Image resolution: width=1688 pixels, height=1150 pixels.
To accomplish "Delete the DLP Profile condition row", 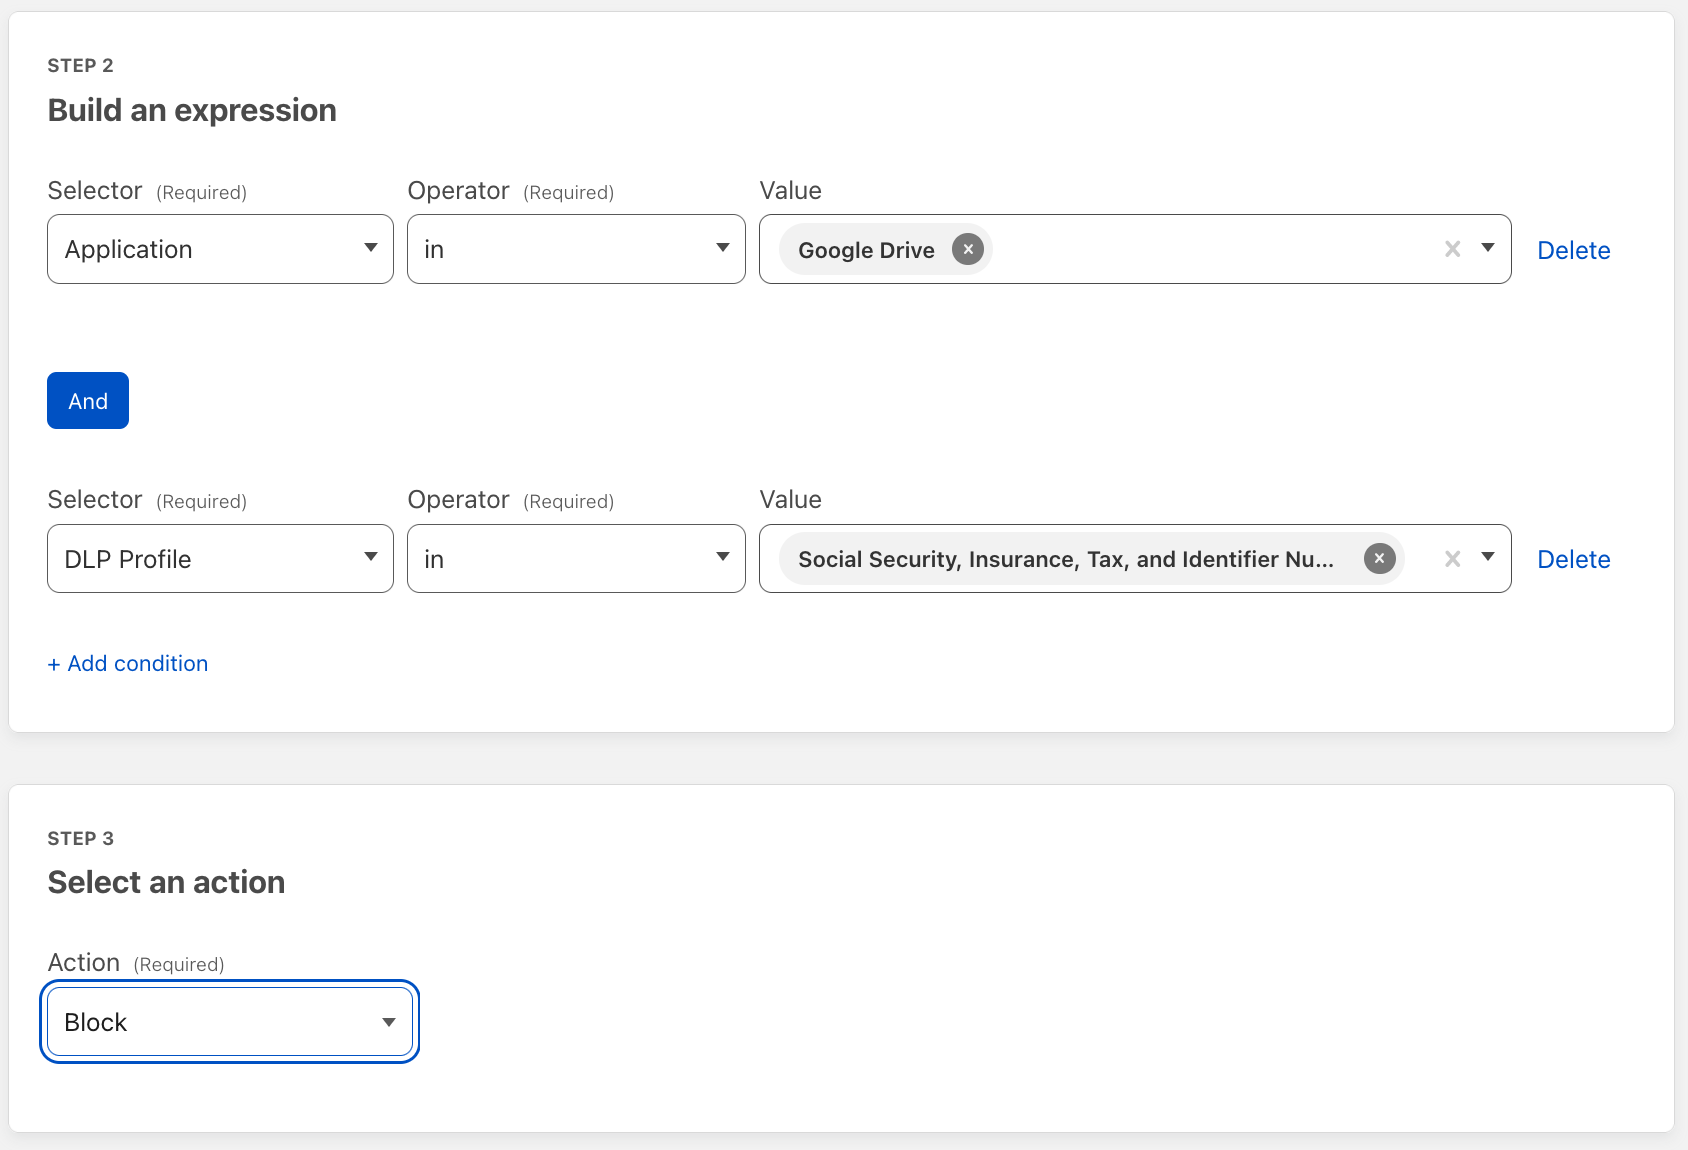I will point(1573,559).
